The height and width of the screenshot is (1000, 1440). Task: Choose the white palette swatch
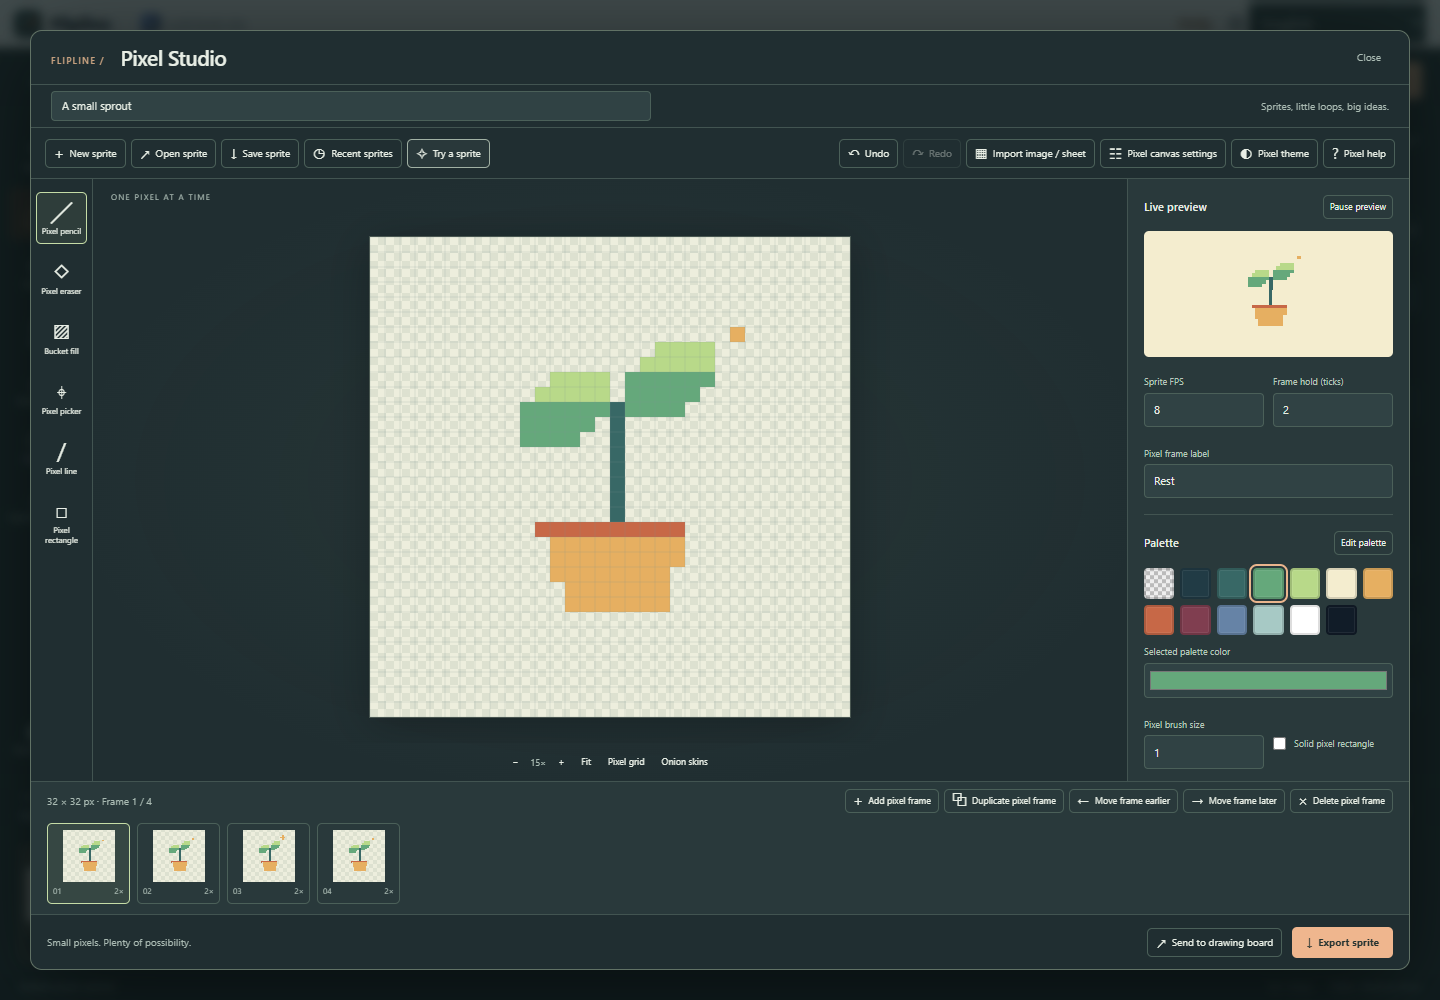(1305, 620)
